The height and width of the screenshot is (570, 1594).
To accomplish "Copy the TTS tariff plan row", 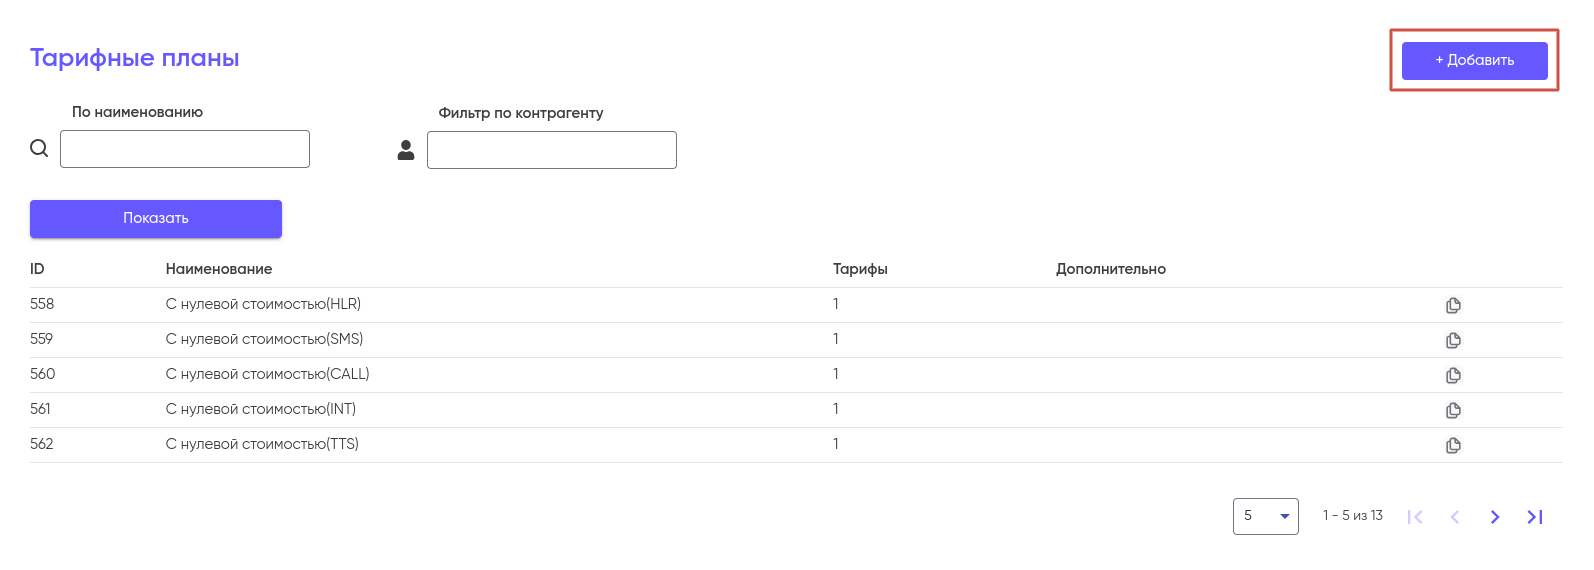I will click(1453, 445).
